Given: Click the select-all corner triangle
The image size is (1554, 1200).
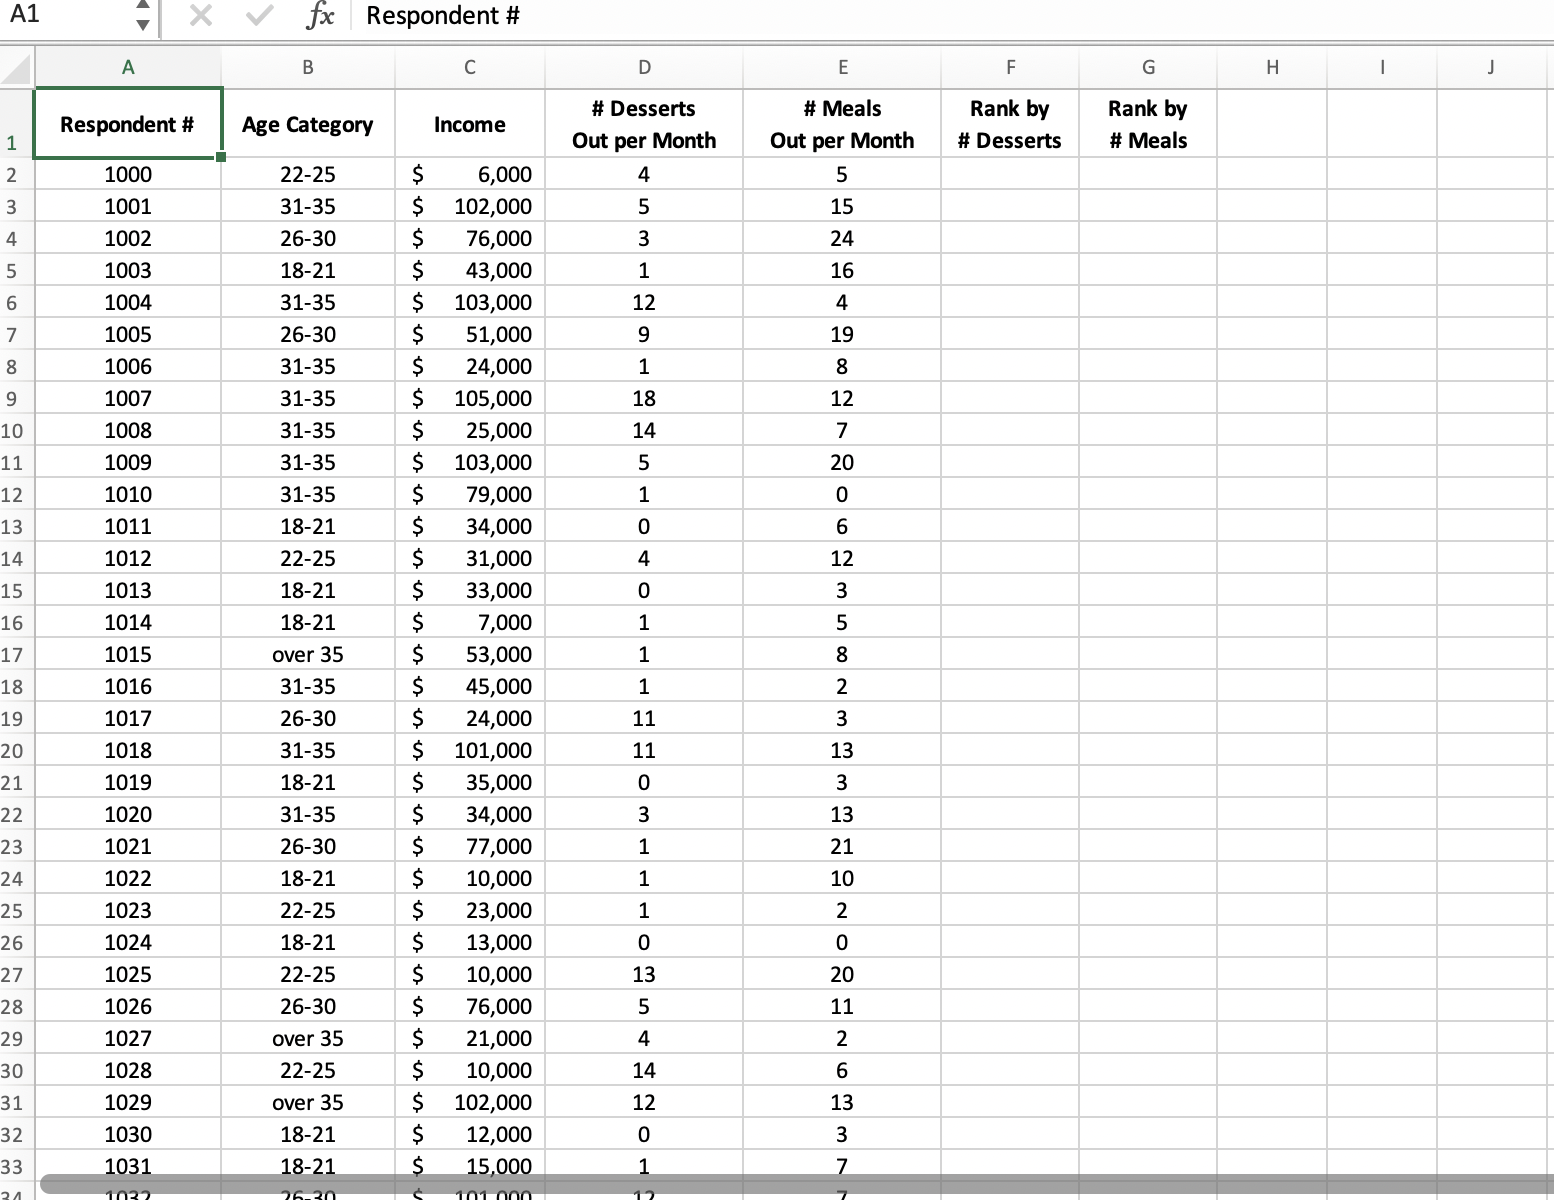Looking at the screenshot, I should coord(17,68).
